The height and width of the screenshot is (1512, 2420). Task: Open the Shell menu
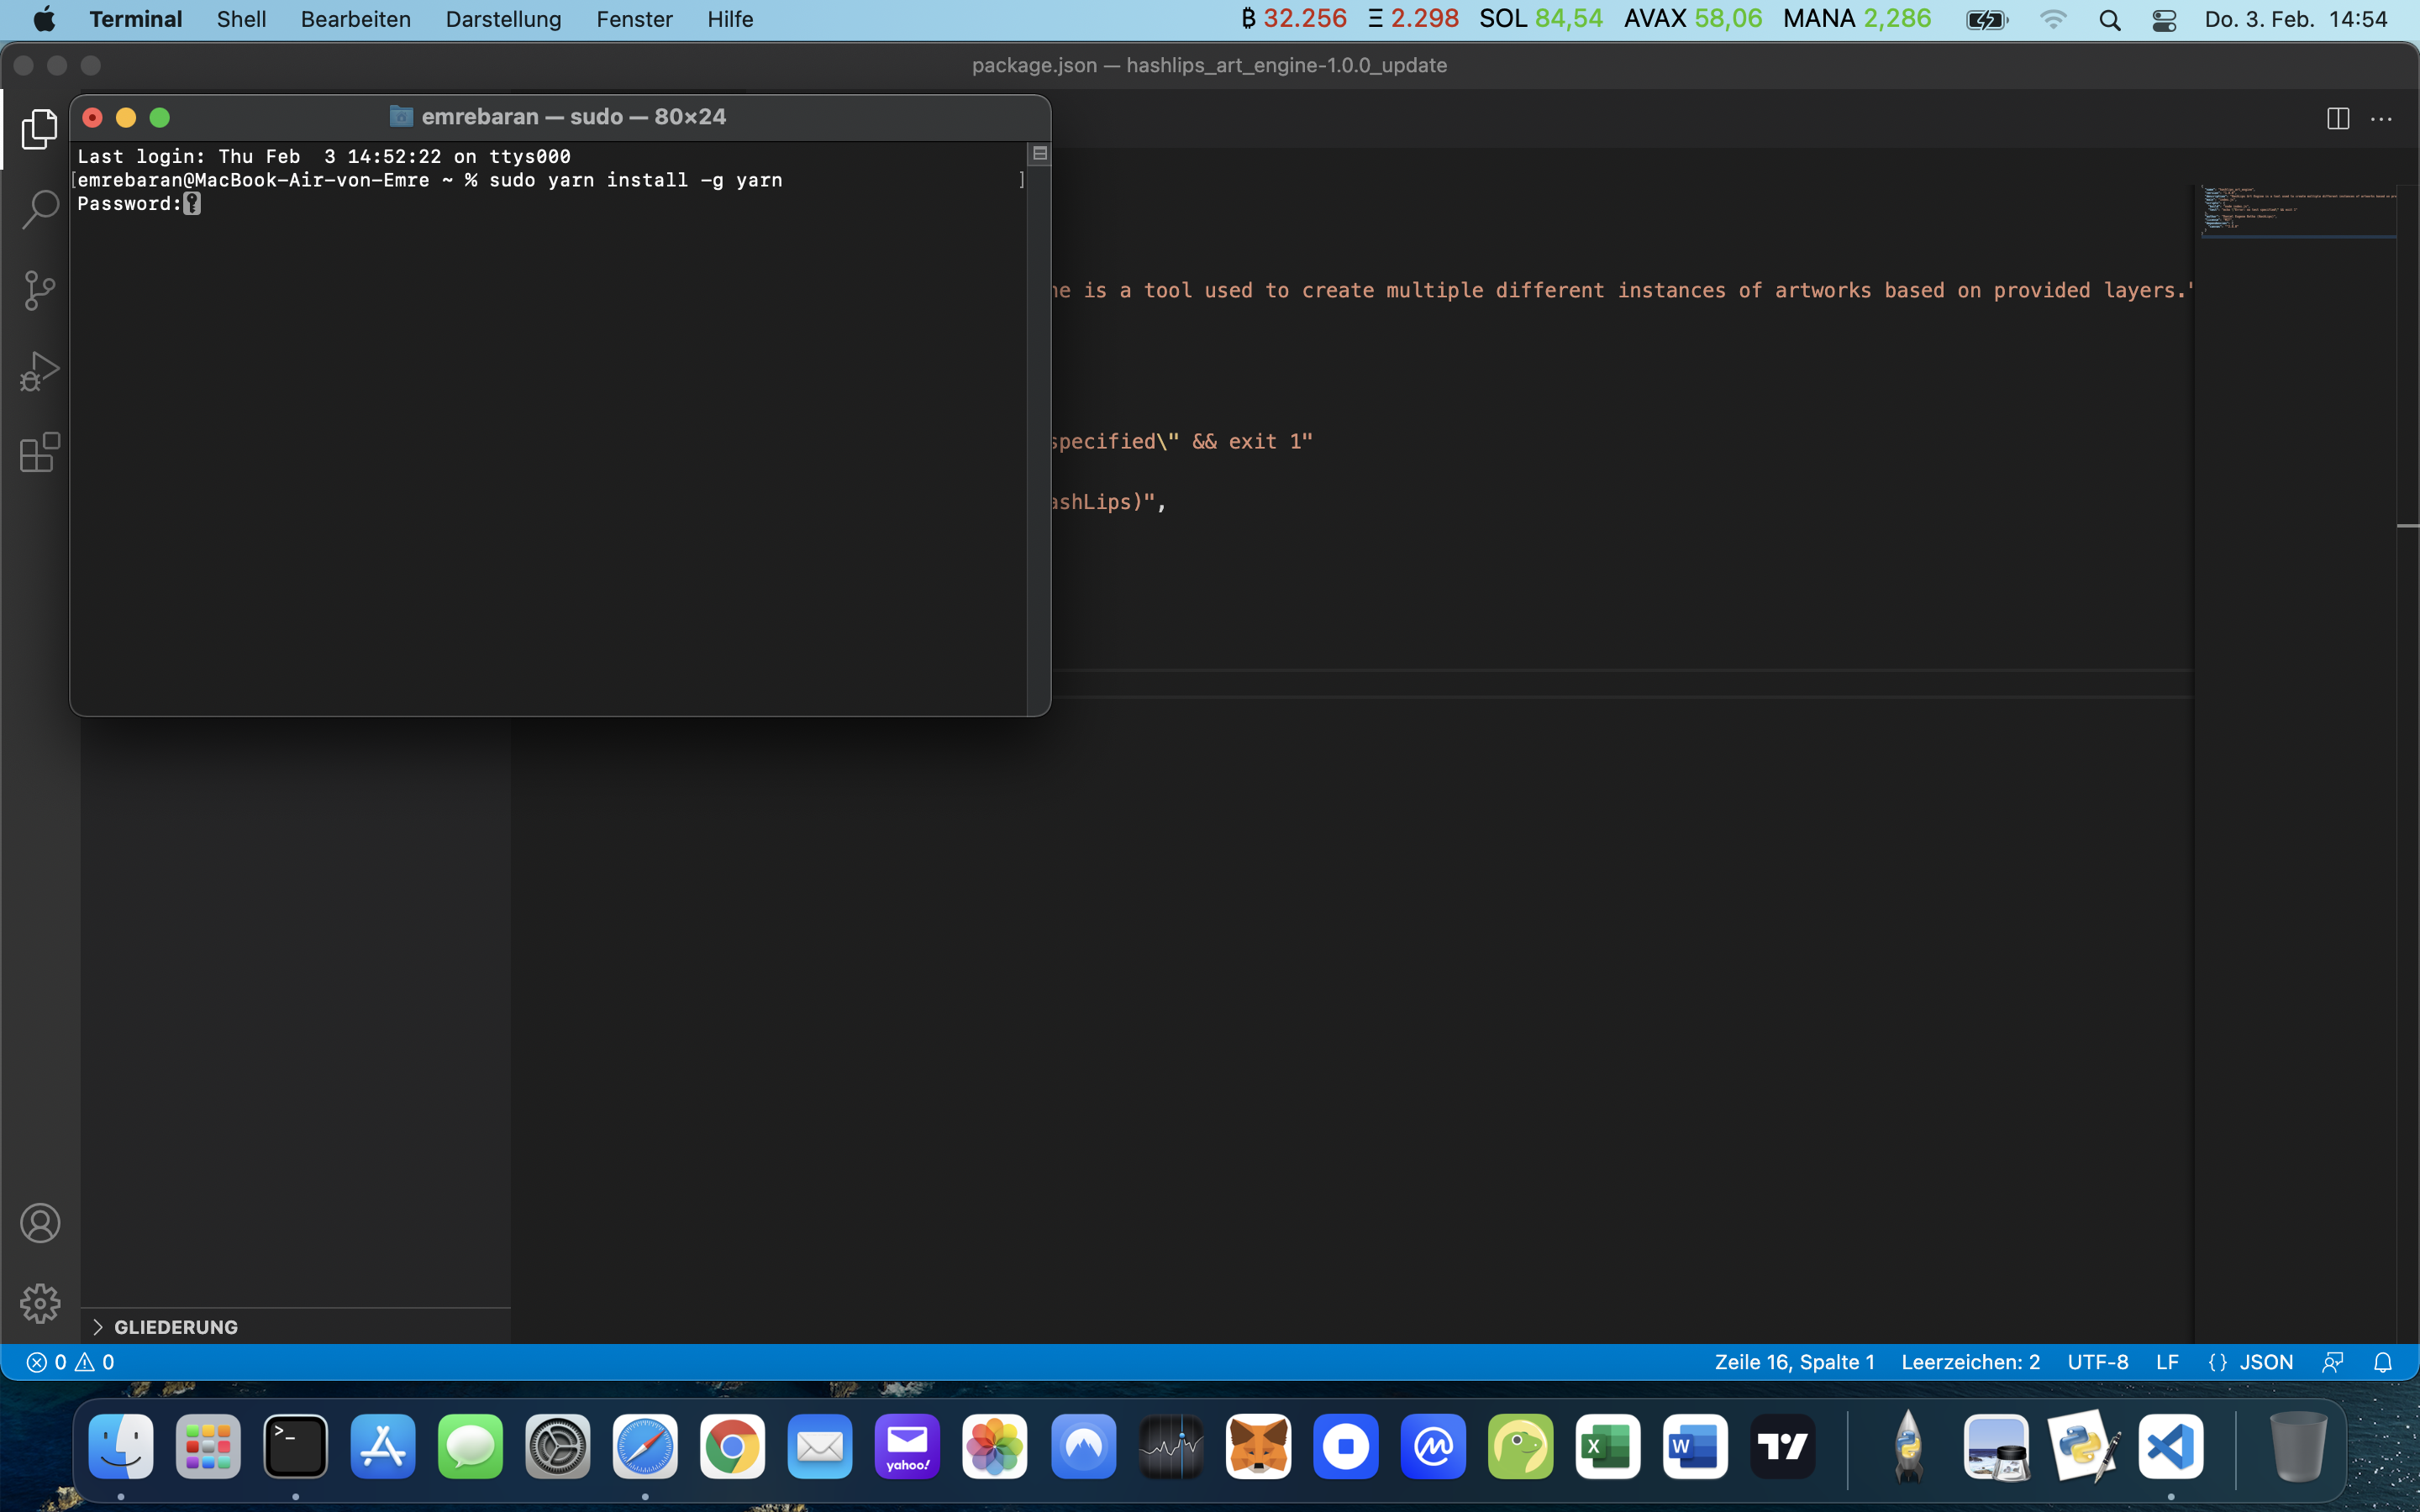coord(241,19)
